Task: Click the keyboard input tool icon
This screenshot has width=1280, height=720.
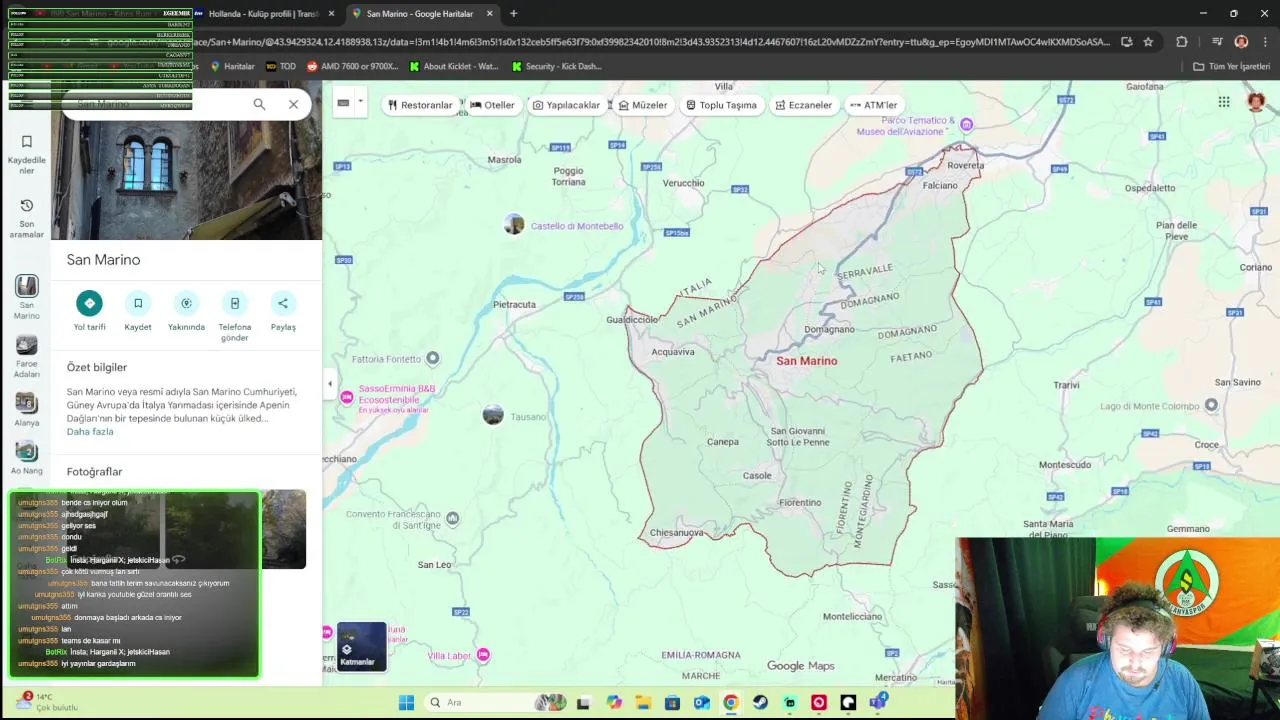Action: (343, 103)
